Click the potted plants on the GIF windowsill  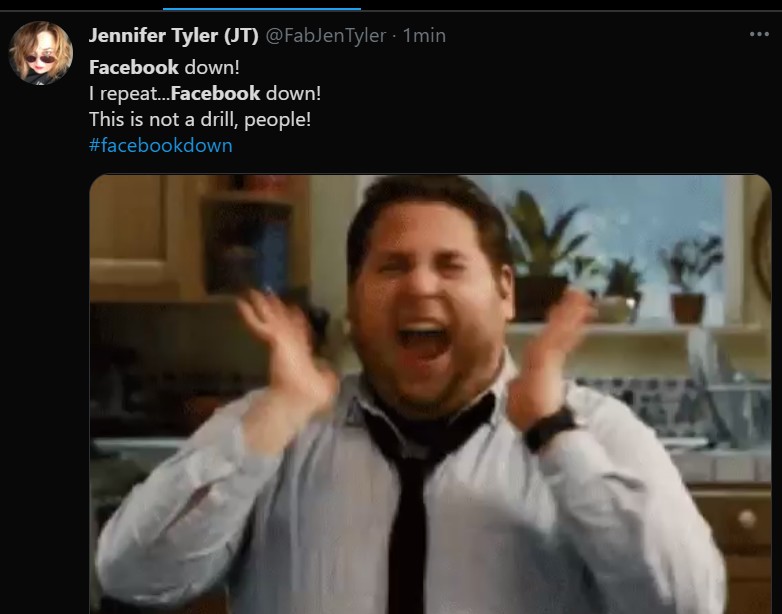coord(613,259)
